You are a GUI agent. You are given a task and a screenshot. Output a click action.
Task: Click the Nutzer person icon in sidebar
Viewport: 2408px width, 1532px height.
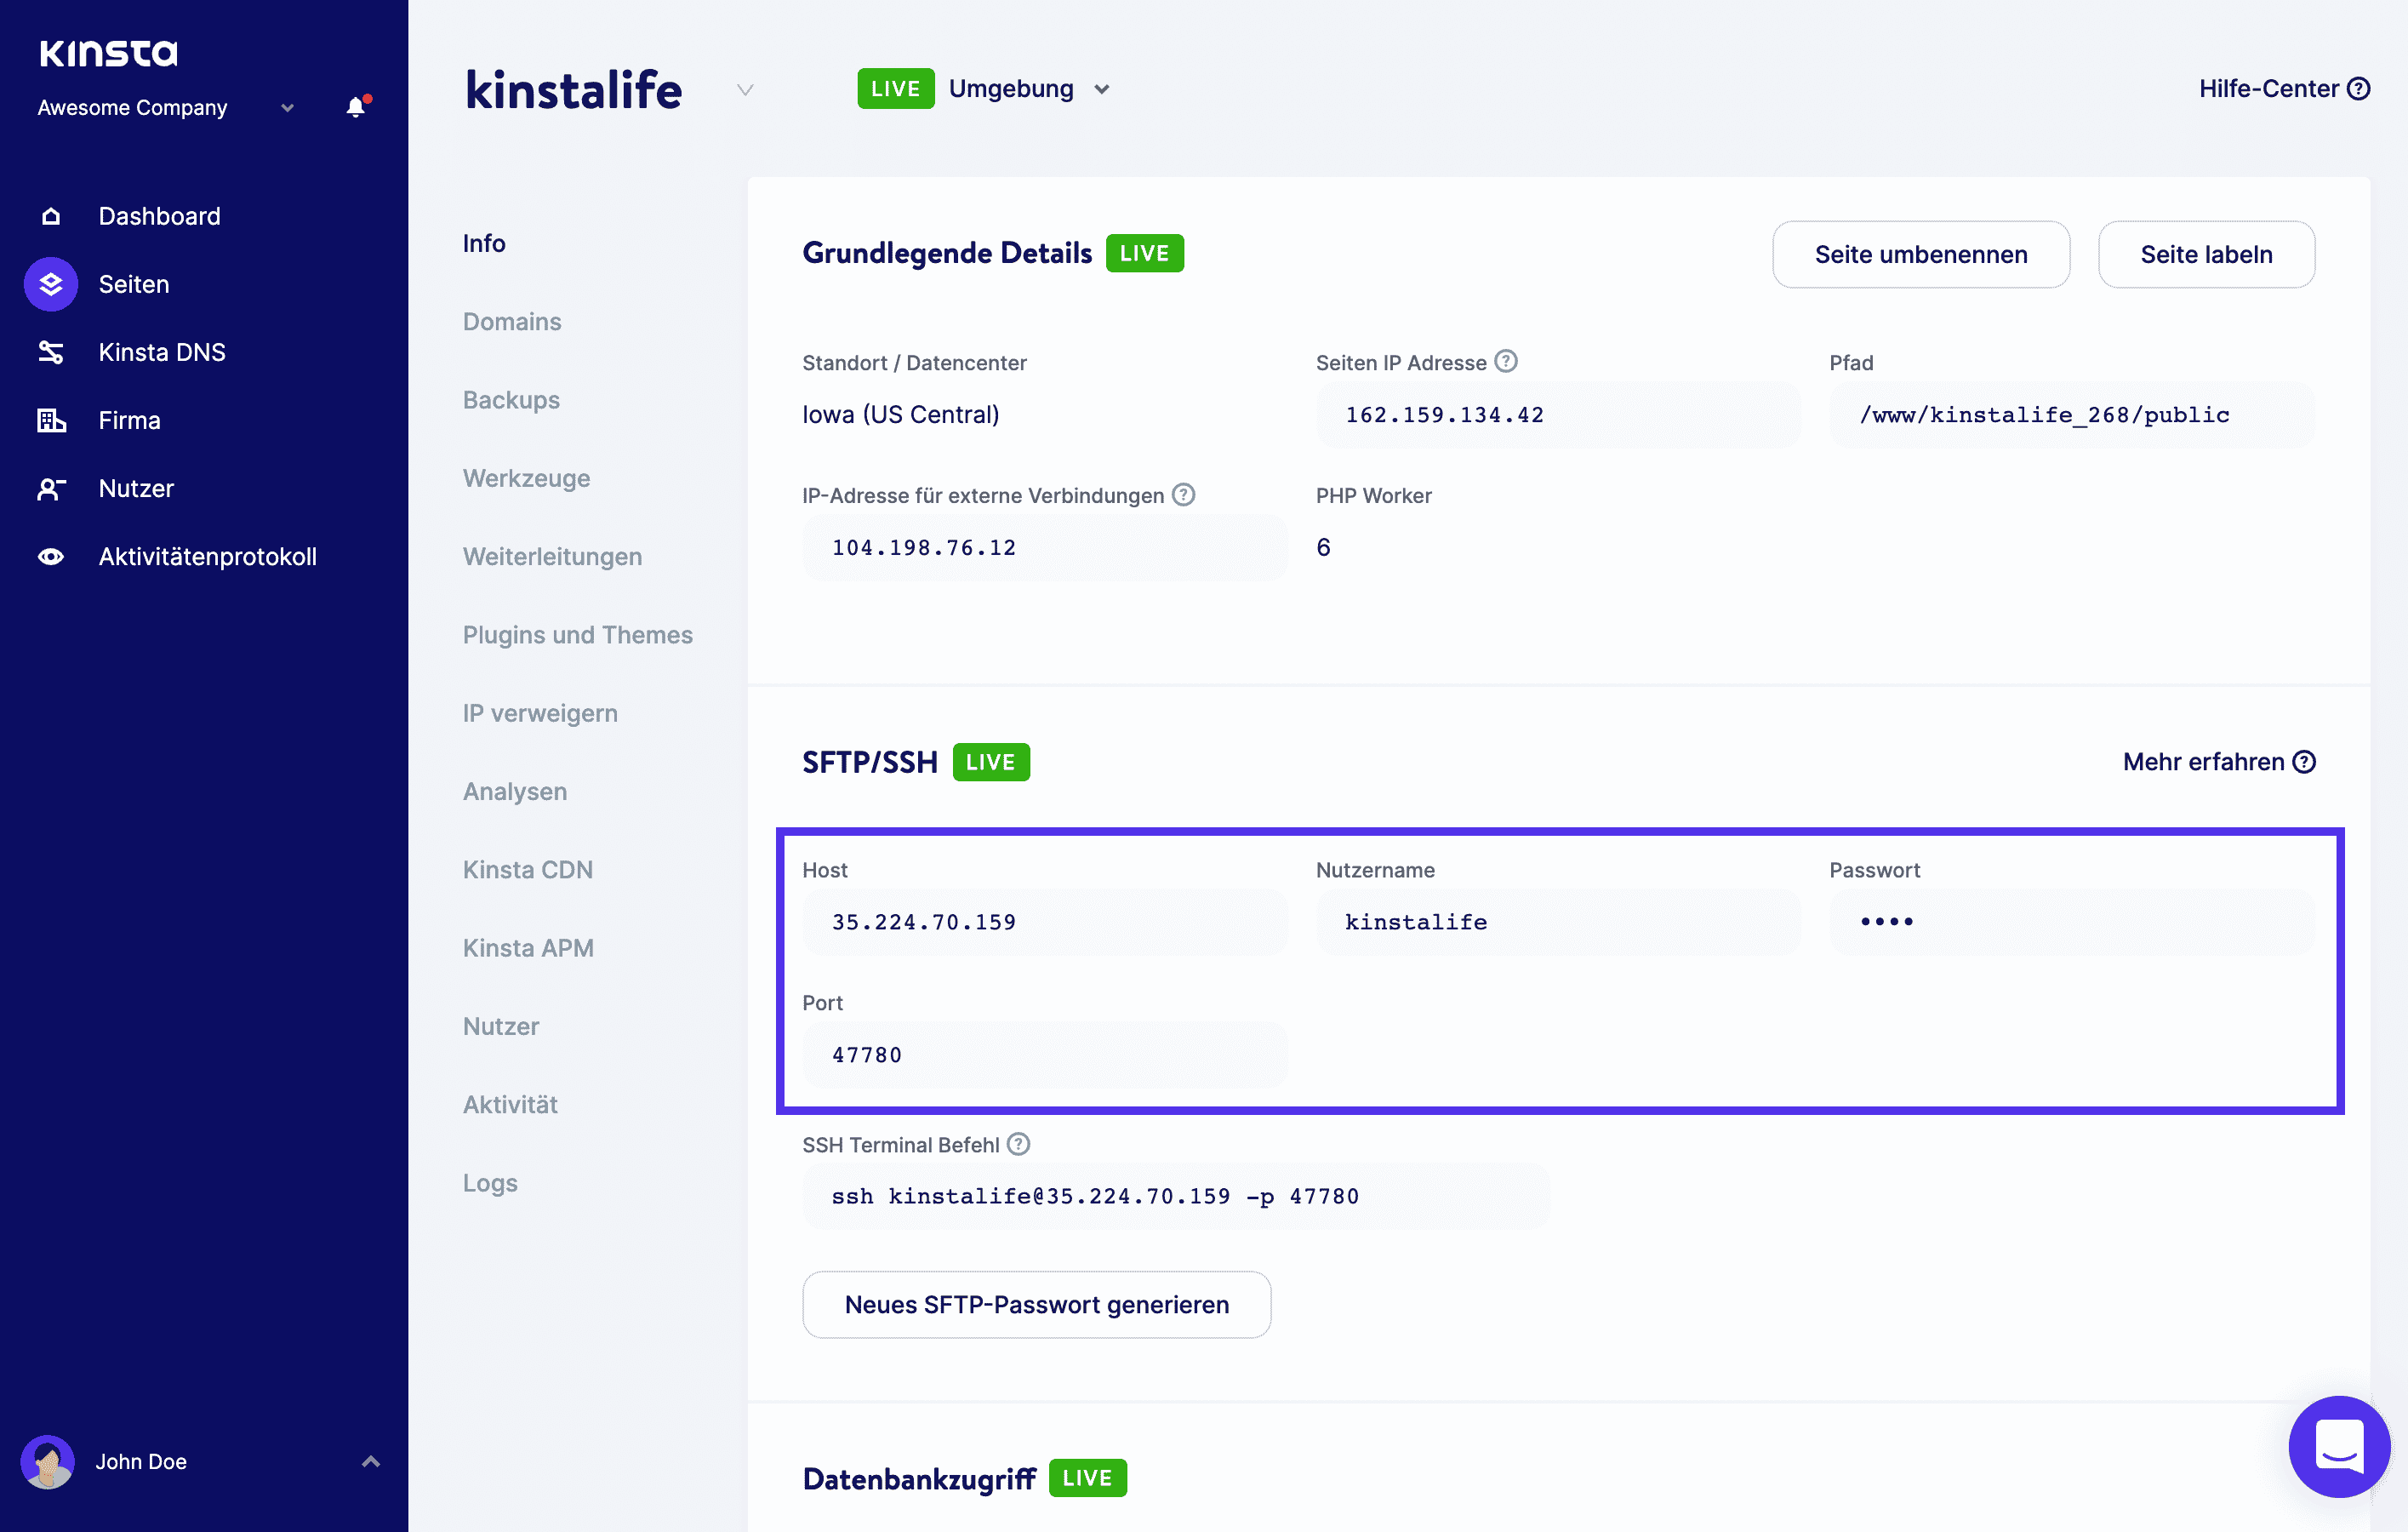click(51, 488)
